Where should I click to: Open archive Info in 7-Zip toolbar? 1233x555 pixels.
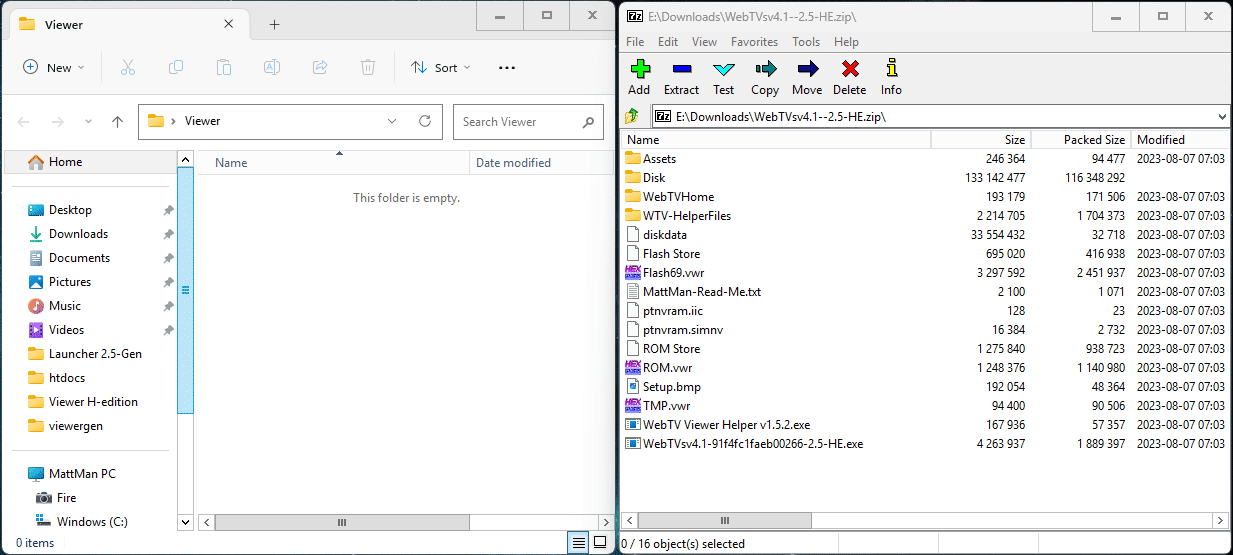click(x=891, y=77)
